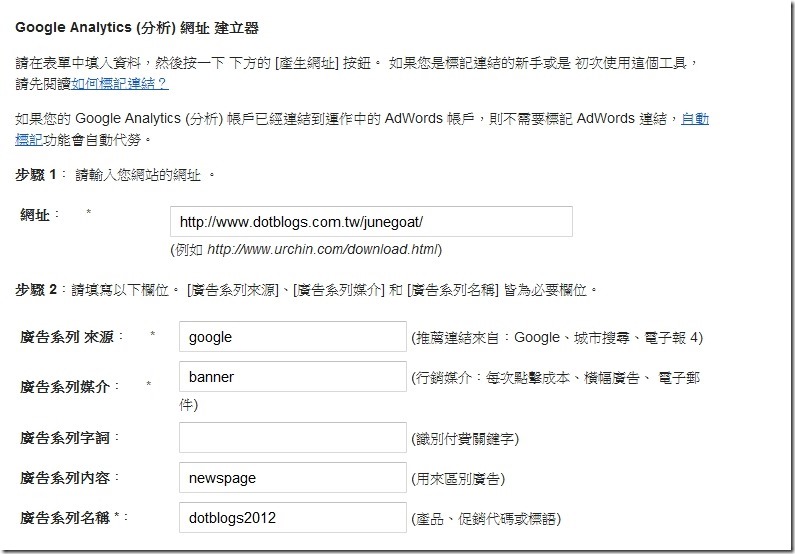Click the 廣告系列名稱 field label
This screenshot has height=554, width=795.
65,518
